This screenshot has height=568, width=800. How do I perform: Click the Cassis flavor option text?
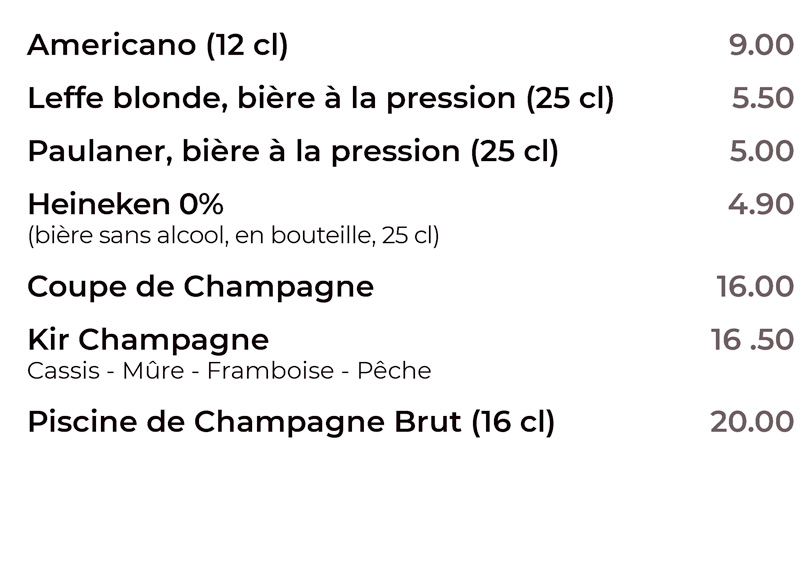coord(63,371)
